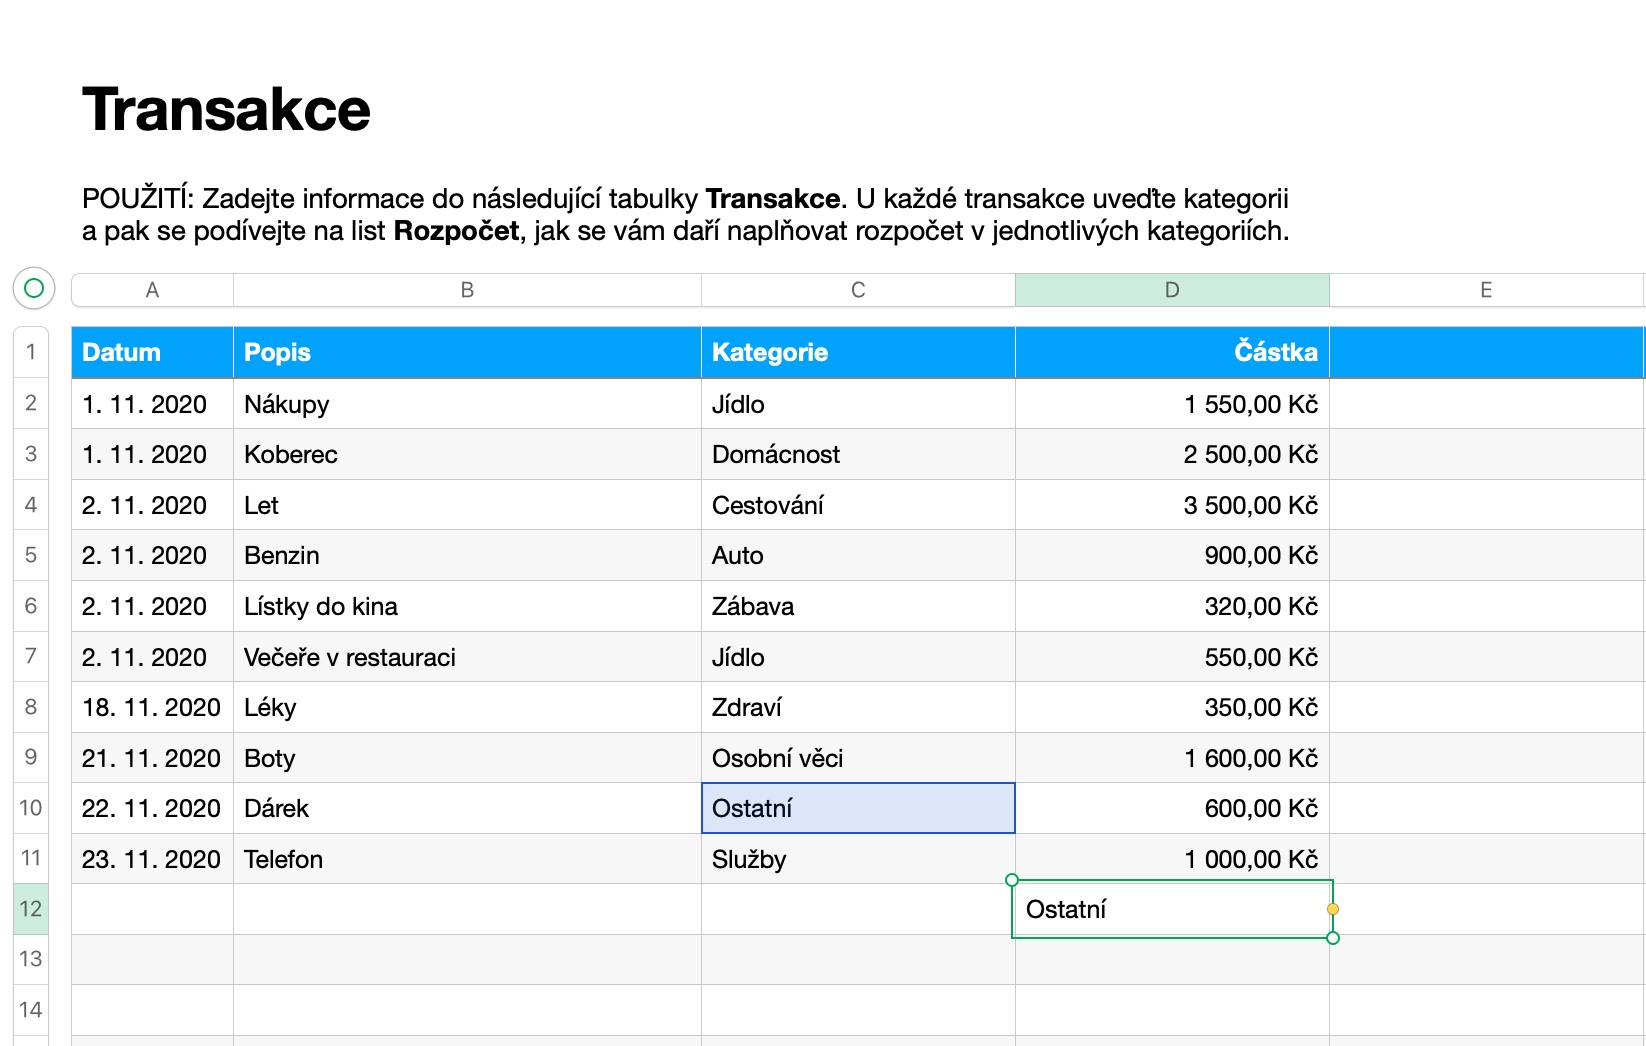Select column D header

(x=1172, y=290)
